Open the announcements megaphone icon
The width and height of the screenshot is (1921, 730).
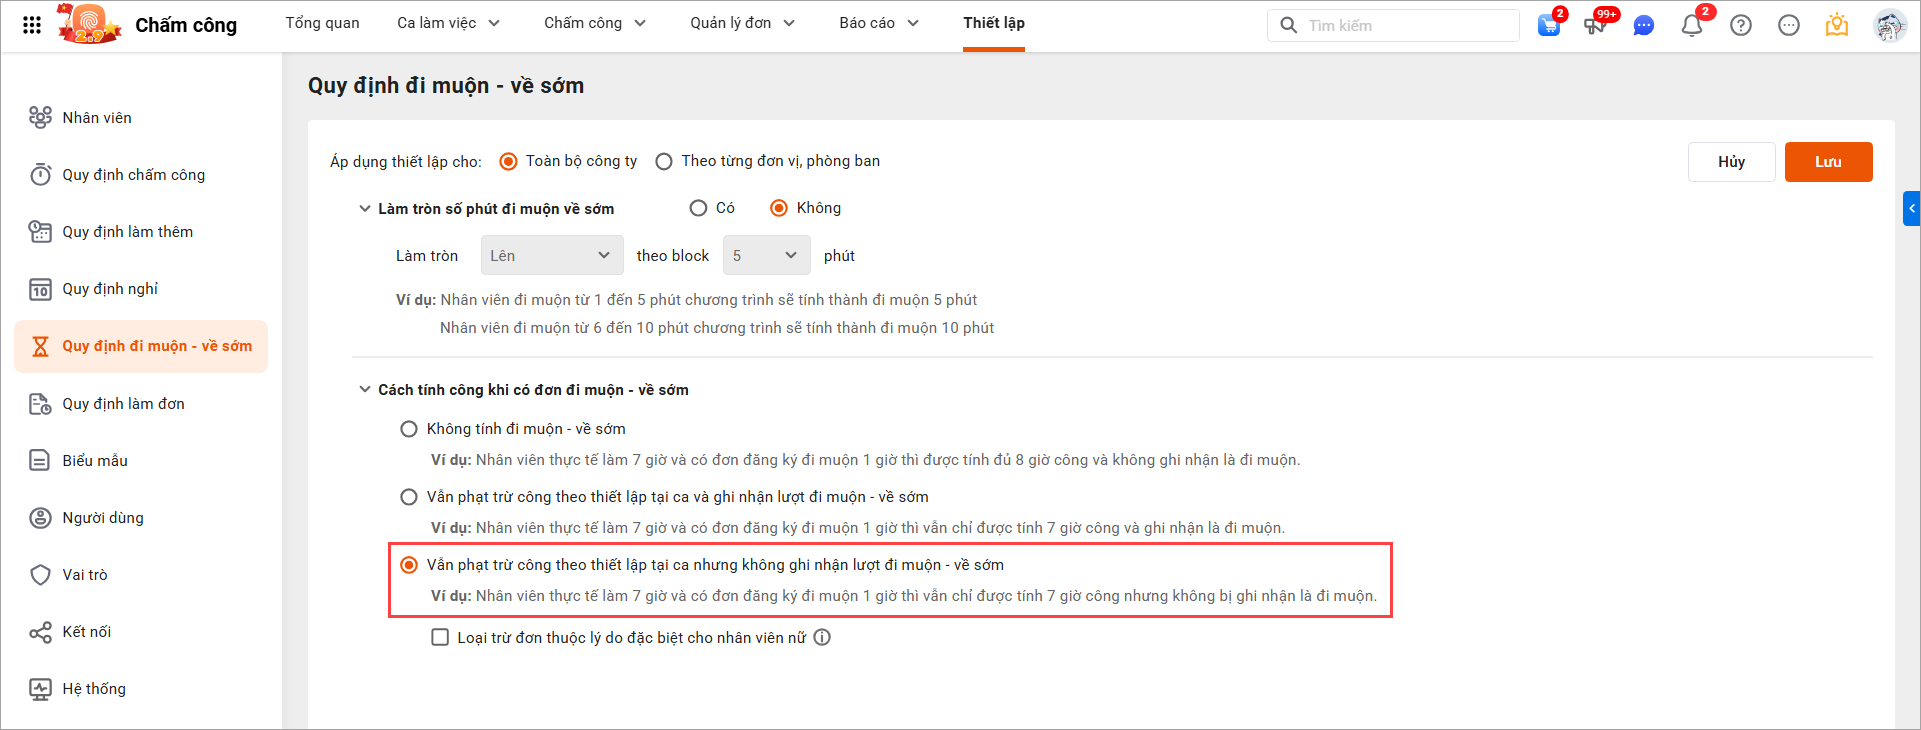coord(1596,25)
